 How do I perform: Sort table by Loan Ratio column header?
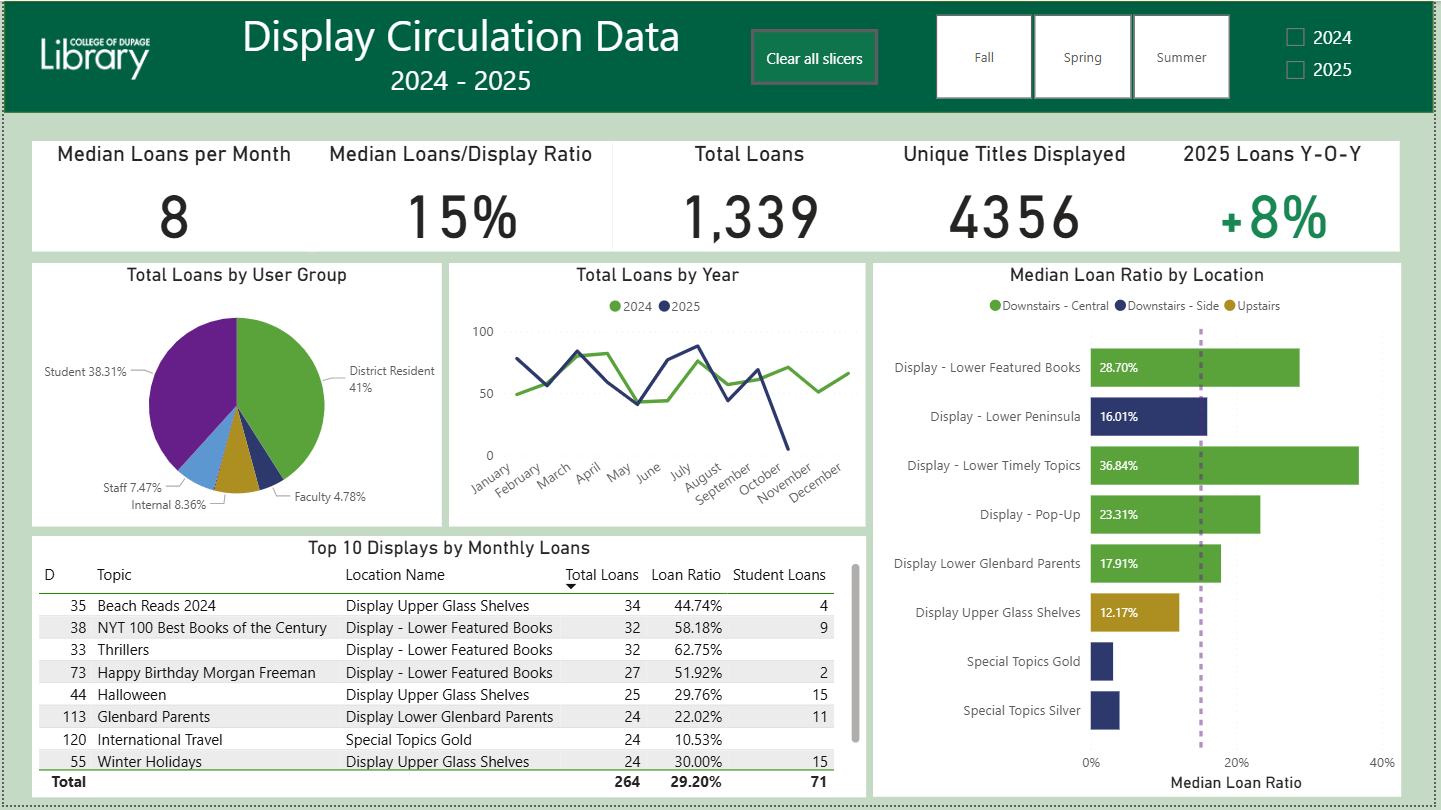click(x=685, y=575)
